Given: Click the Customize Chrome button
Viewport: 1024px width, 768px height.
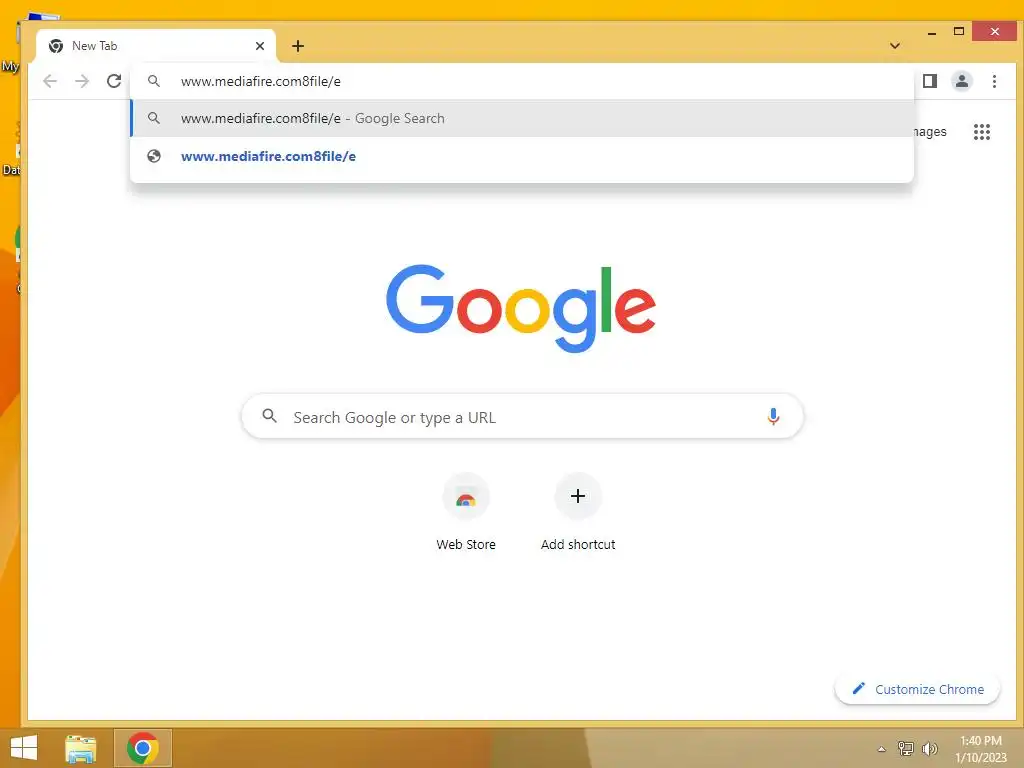Looking at the screenshot, I should tap(917, 690).
